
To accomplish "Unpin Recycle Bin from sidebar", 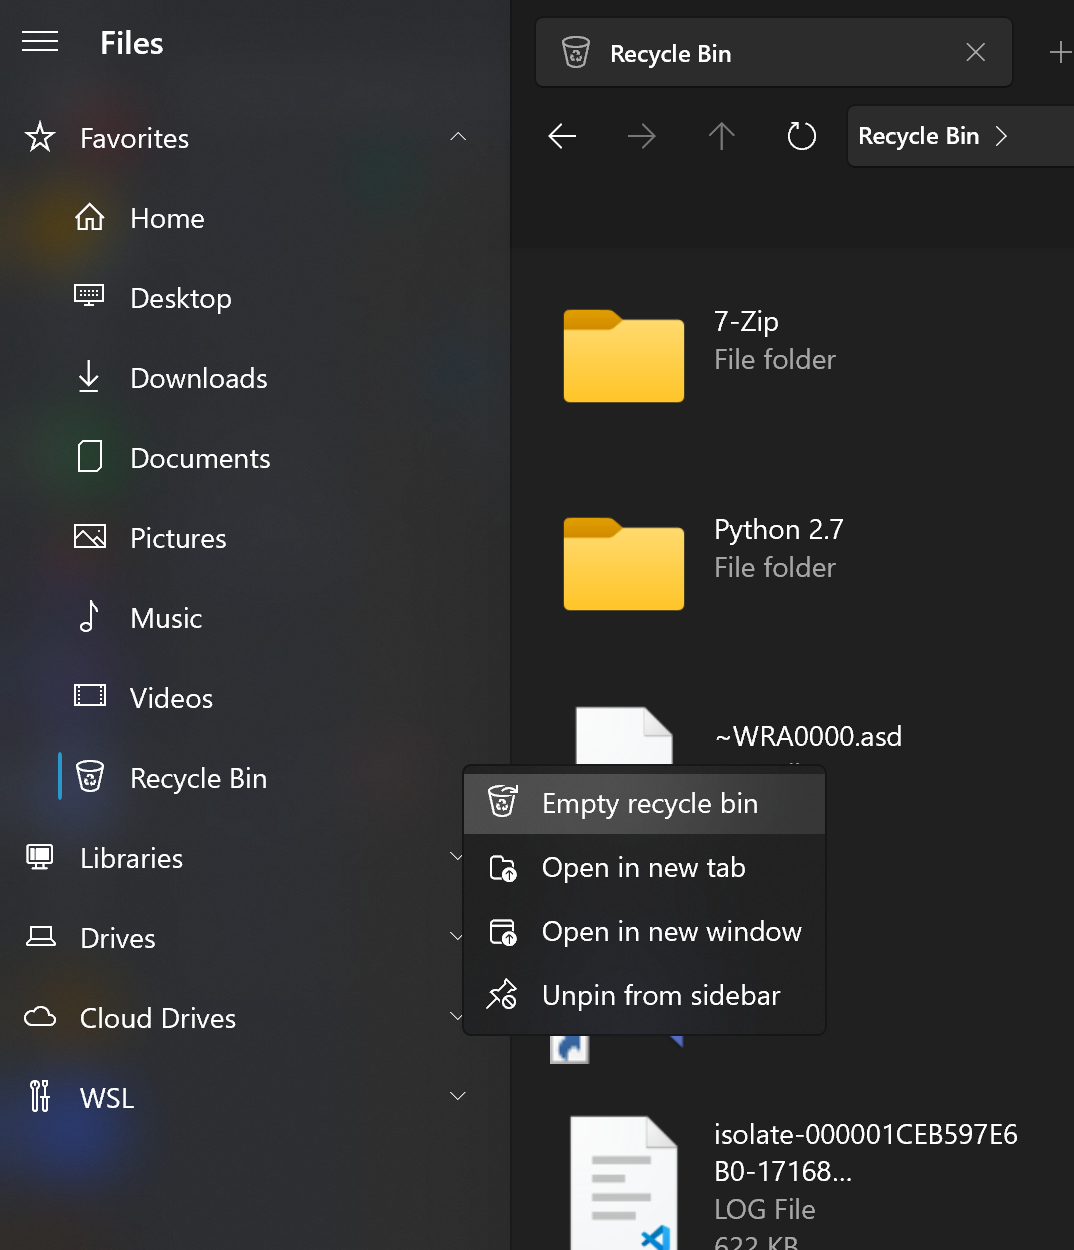I will (x=660, y=995).
